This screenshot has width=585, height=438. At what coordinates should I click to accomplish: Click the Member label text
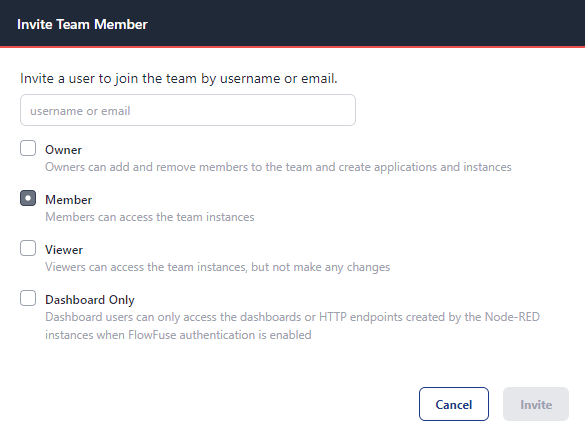click(x=69, y=200)
